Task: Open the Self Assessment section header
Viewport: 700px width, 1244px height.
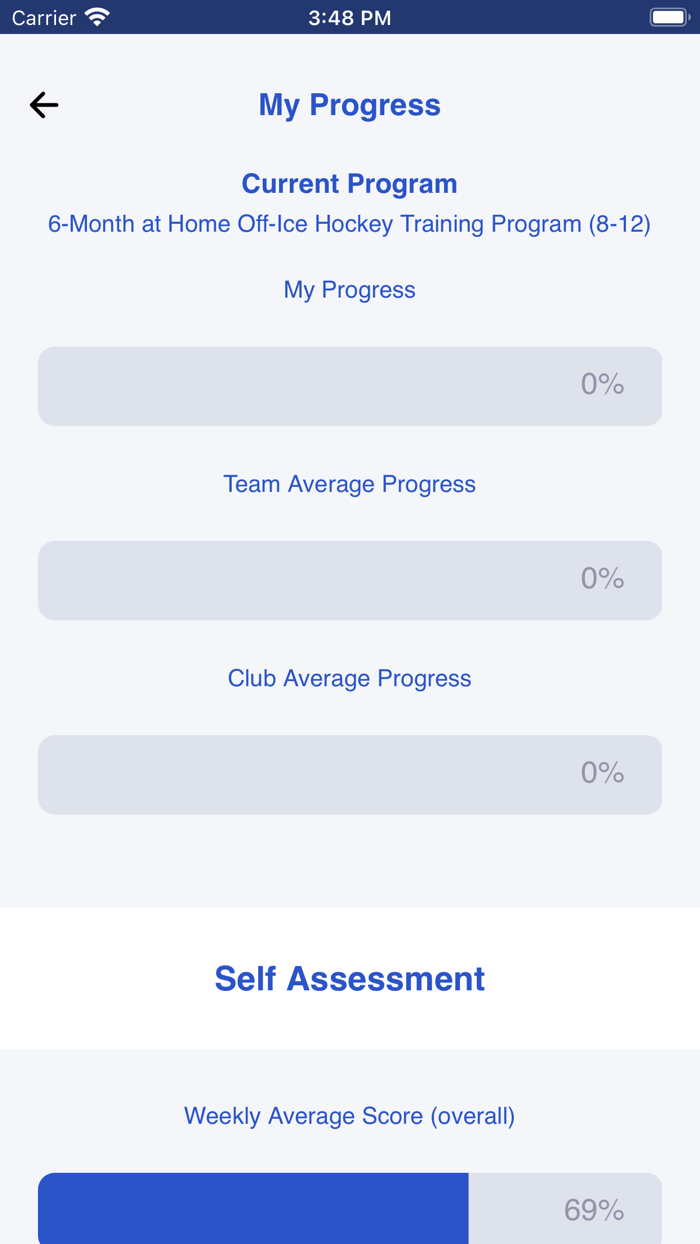Action: [349, 978]
